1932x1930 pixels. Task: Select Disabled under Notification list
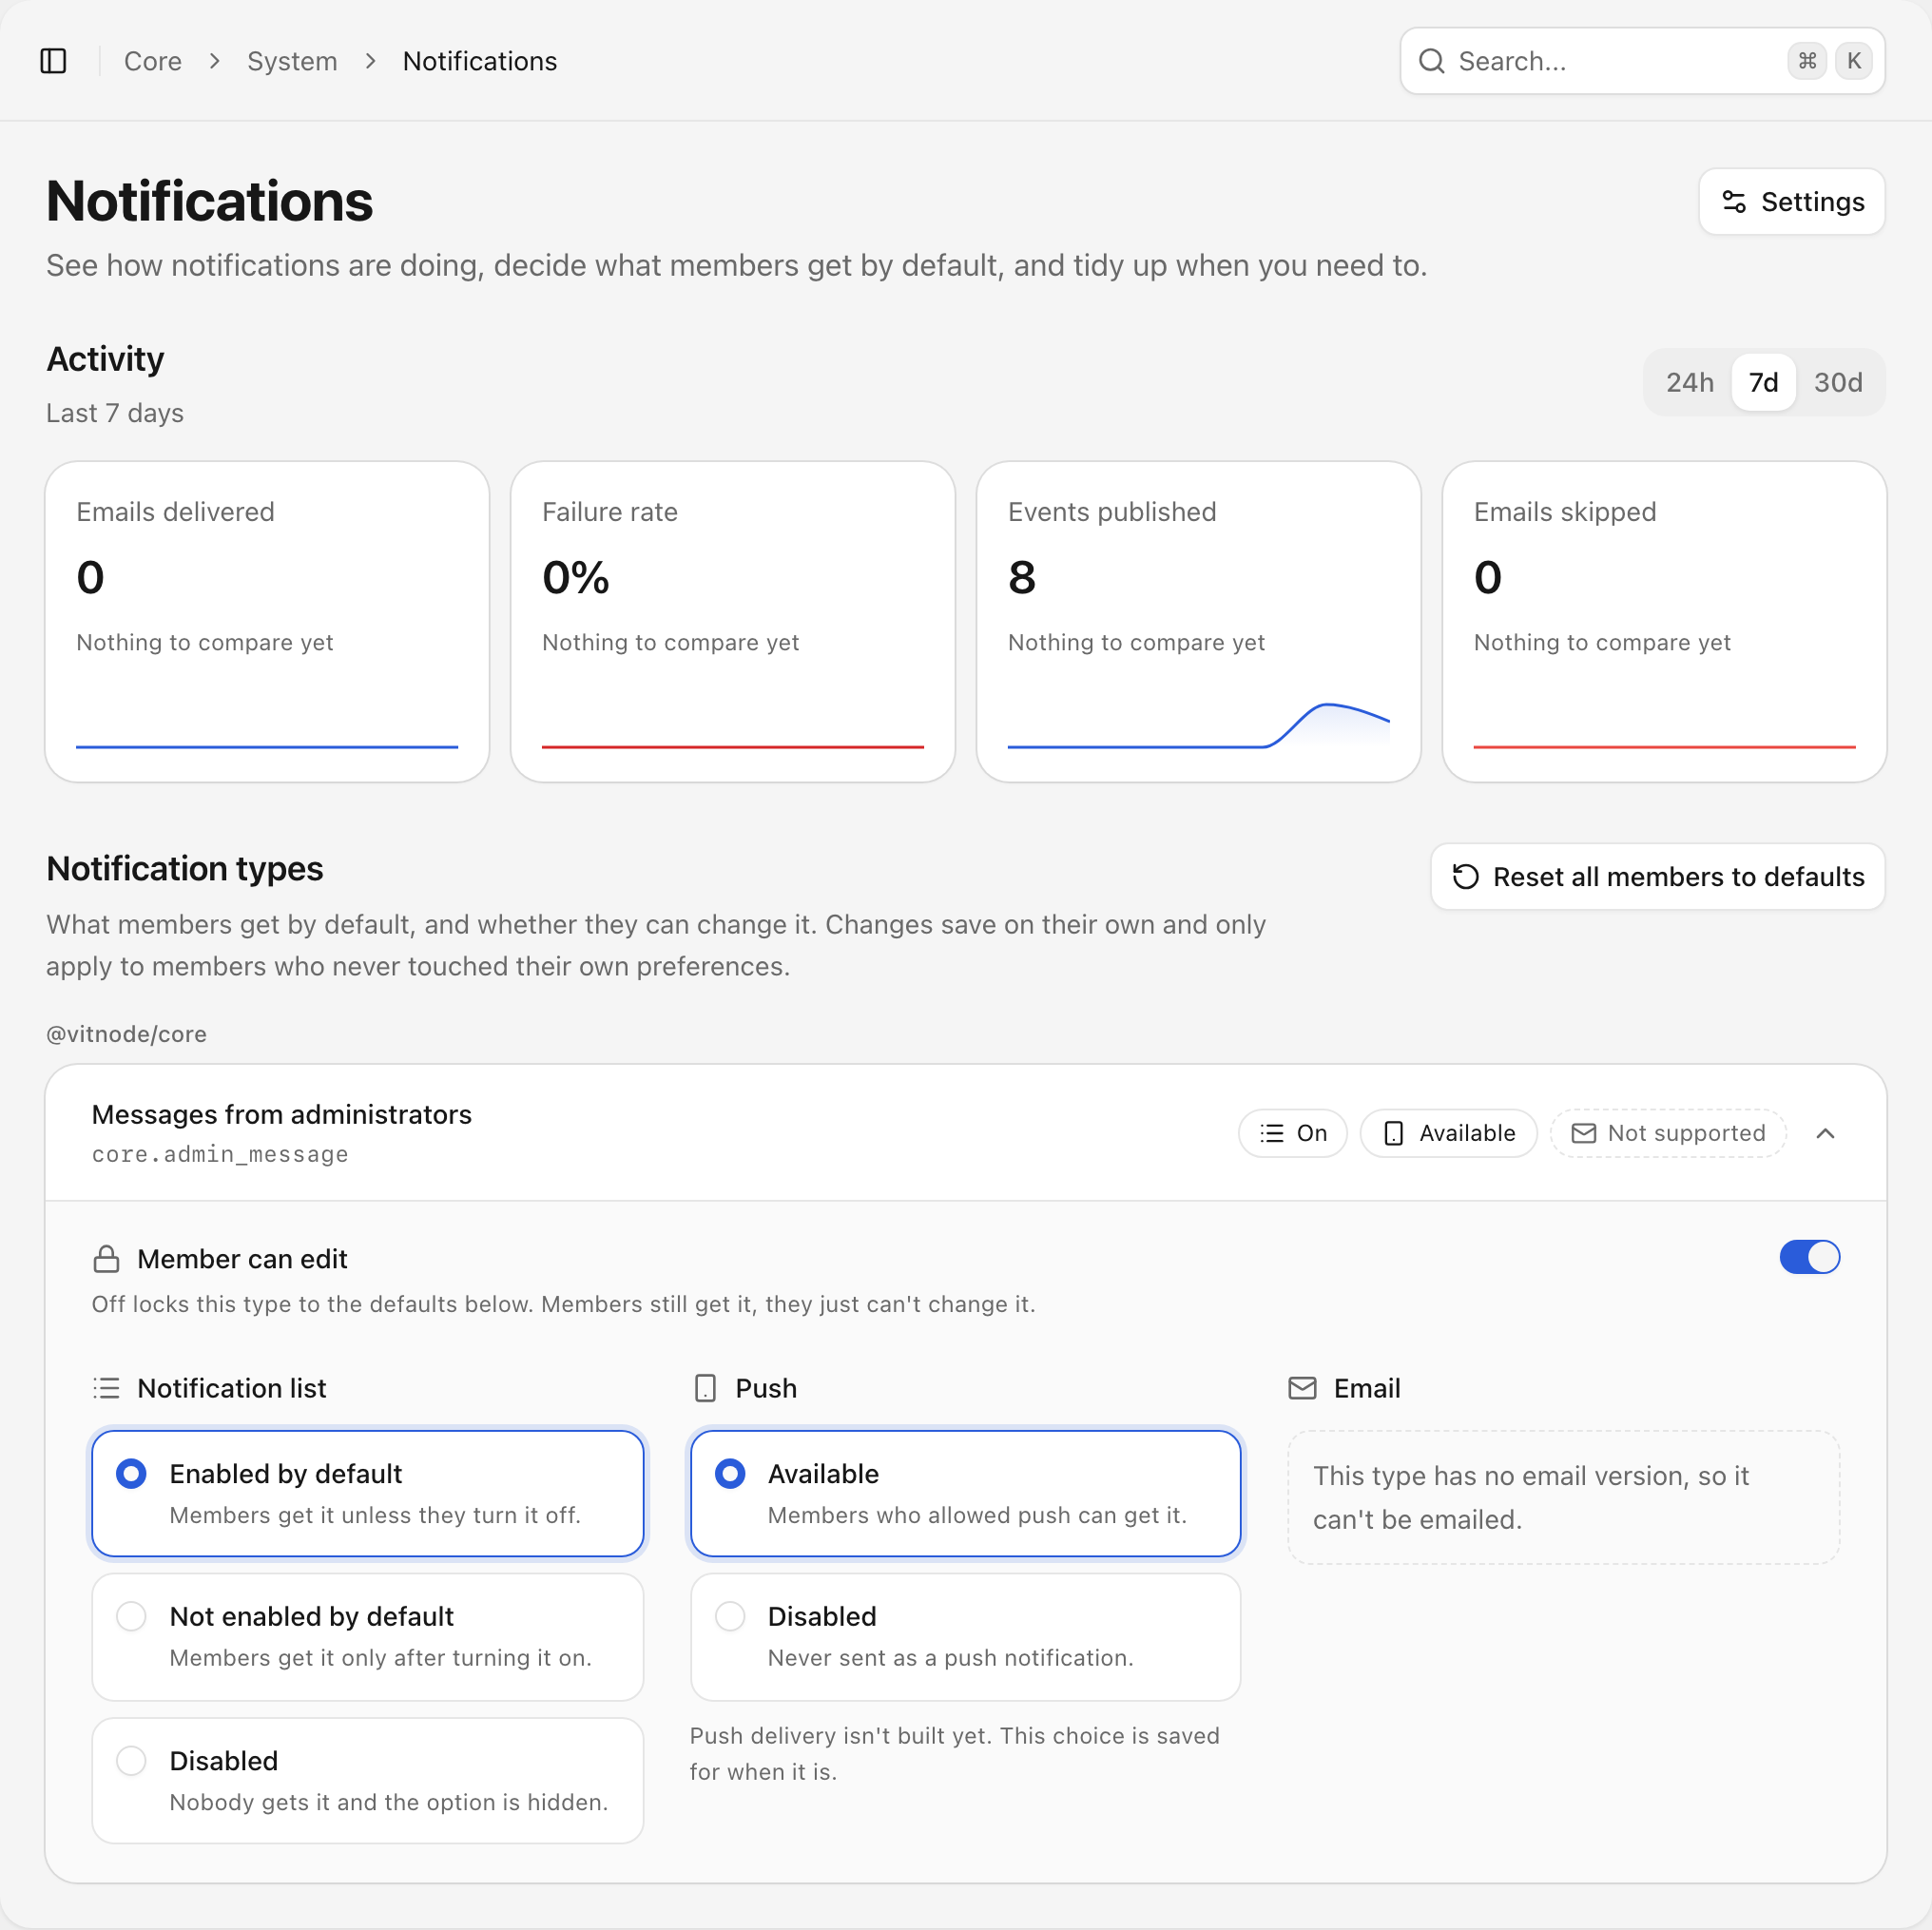(x=368, y=1781)
